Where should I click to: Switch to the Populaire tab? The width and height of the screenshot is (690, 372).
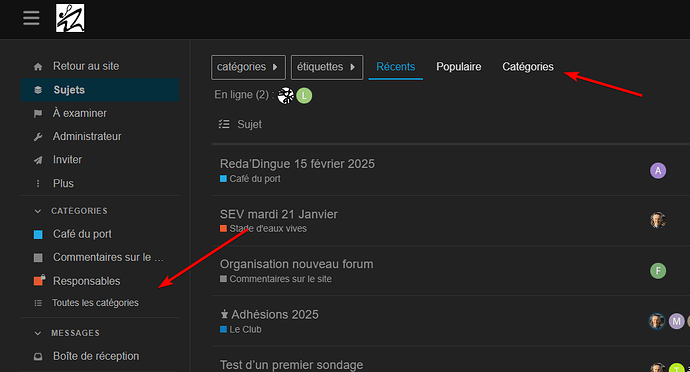tap(459, 67)
